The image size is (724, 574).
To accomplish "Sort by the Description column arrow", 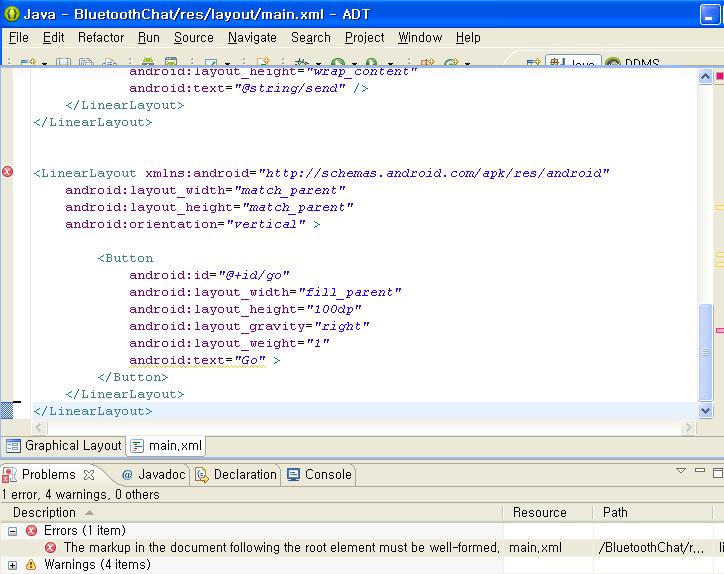I will point(90,513).
